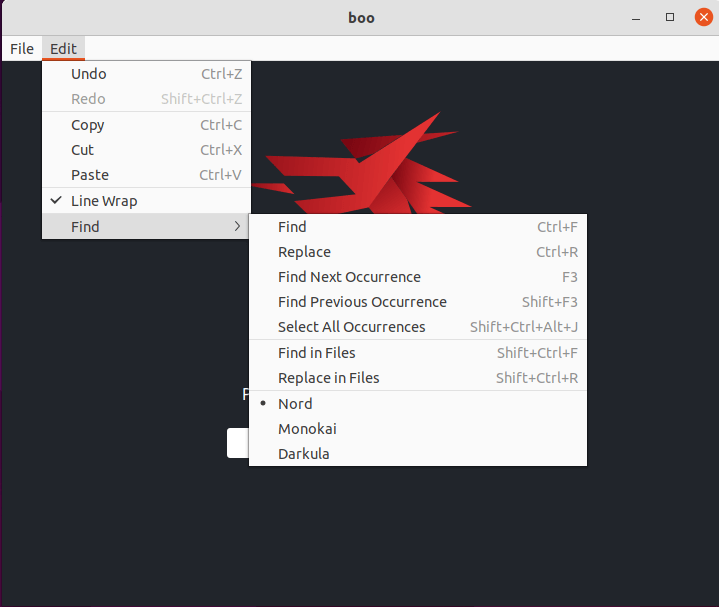Select Undo from the Edit menu
Viewport: 719px width, 607px height.
tap(89, 74)
